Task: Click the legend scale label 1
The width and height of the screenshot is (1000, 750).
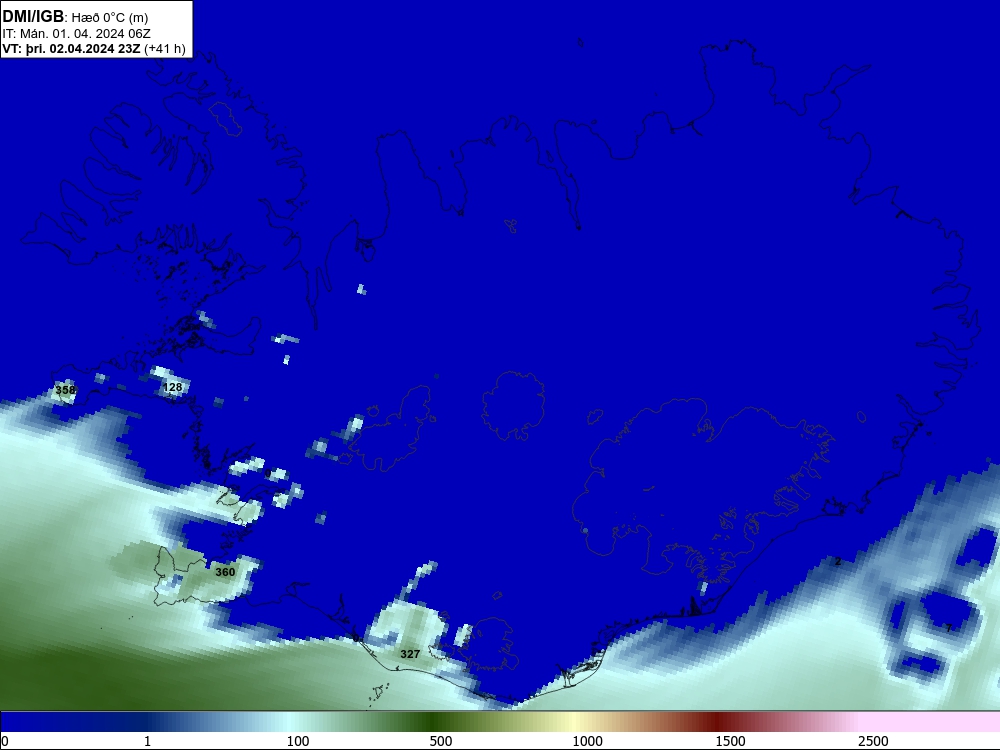Action: point(147,741)
